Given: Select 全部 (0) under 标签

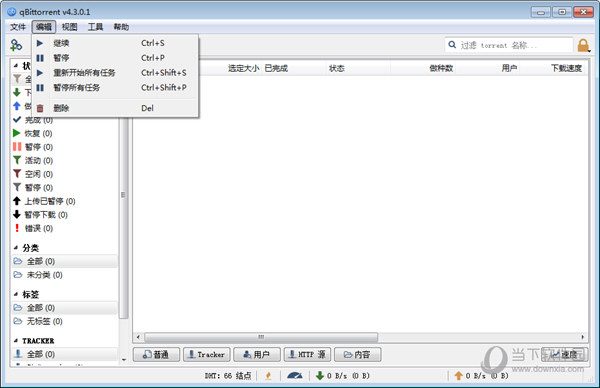Looking at the screenshot, I should click(x=64, y=308).
